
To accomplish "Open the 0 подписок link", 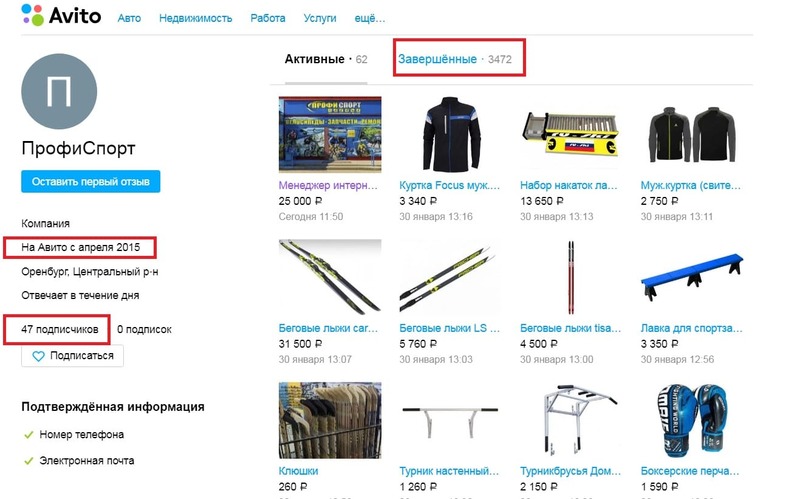I will click(x=144, y=330).
